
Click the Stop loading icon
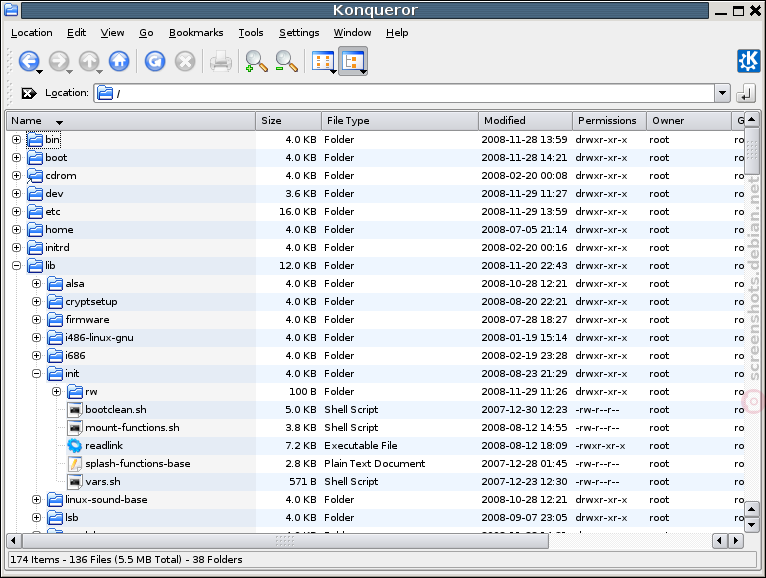(x=185, y=61)
